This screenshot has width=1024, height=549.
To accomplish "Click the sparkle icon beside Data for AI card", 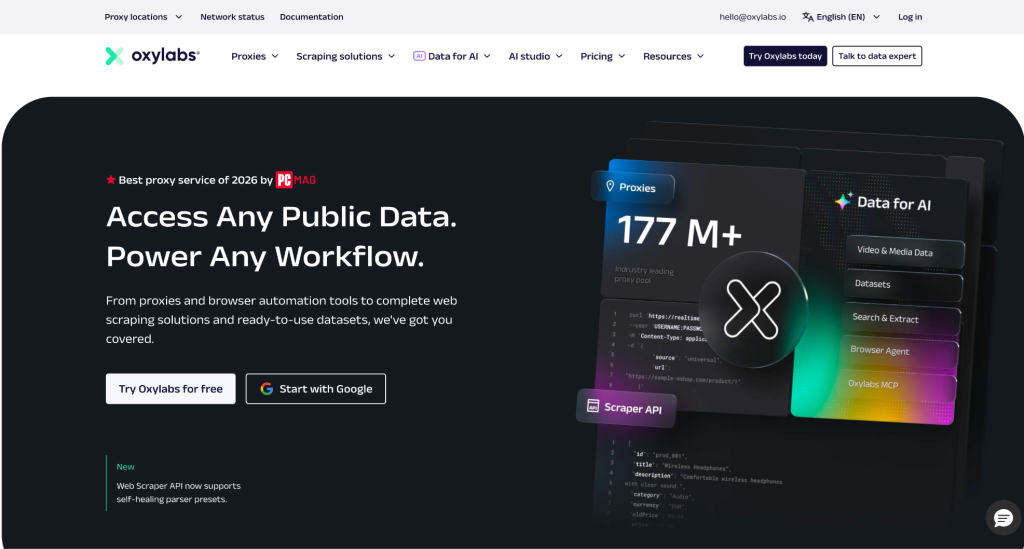I will [x=844, y=201].
